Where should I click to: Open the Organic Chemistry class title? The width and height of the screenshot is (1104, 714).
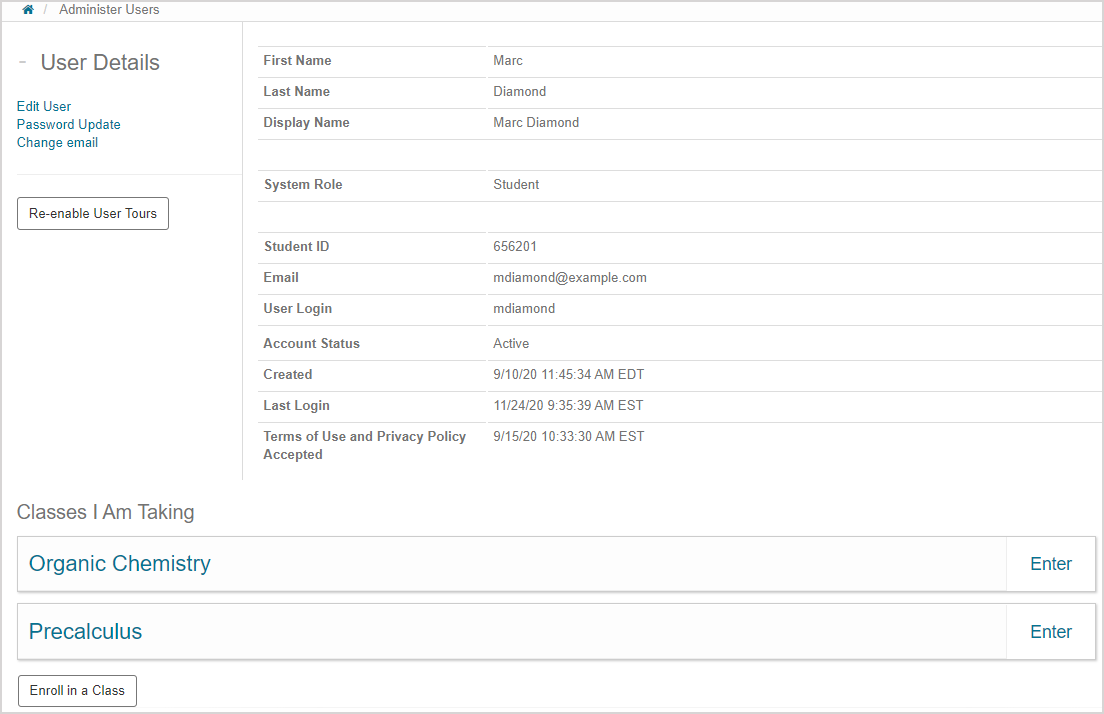point(119,563)
